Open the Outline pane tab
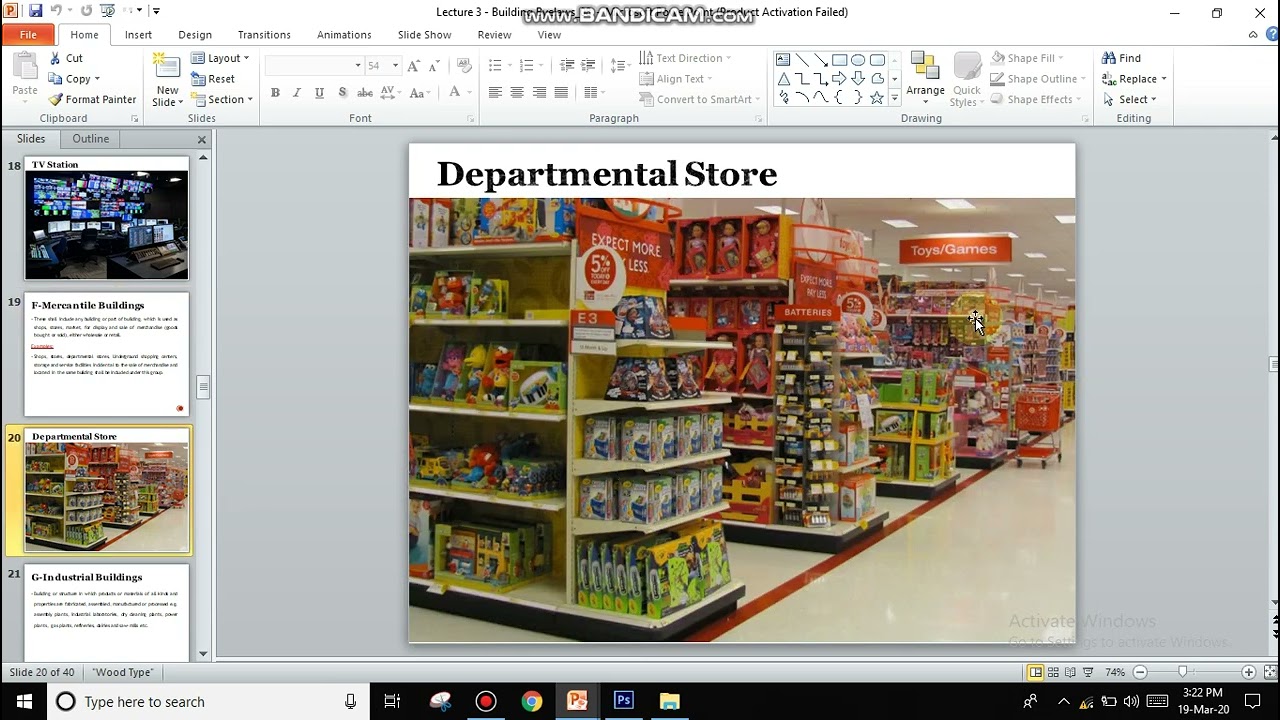Image resolution: width=1280 pixels, height=720 pixels. pyautogui.click(x=89, y=138)
